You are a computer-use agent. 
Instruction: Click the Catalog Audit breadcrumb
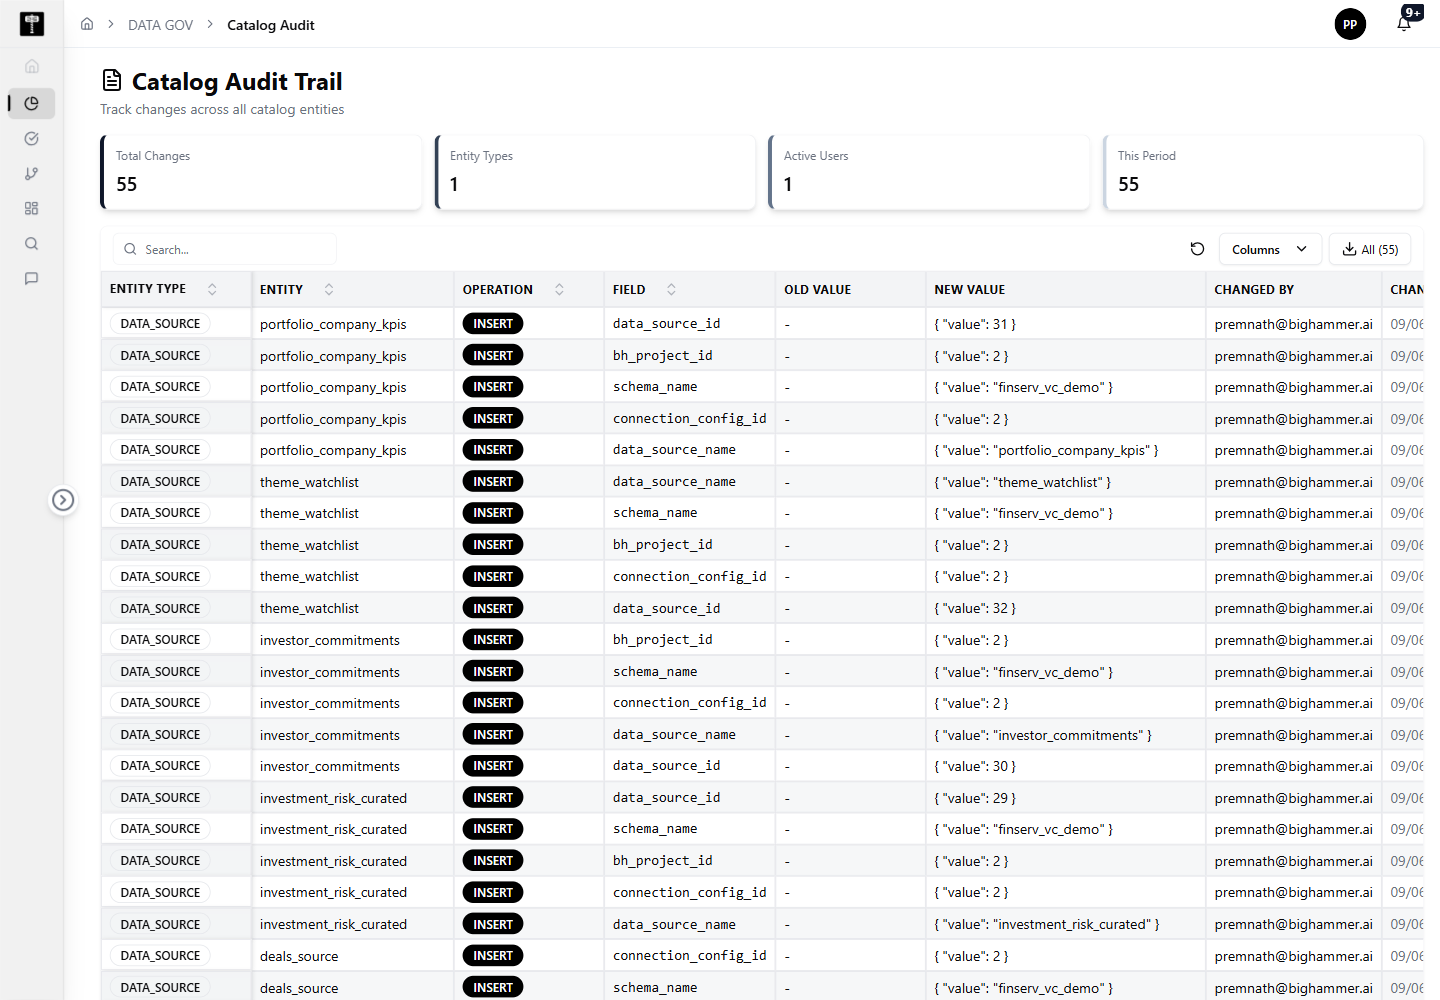270,25
